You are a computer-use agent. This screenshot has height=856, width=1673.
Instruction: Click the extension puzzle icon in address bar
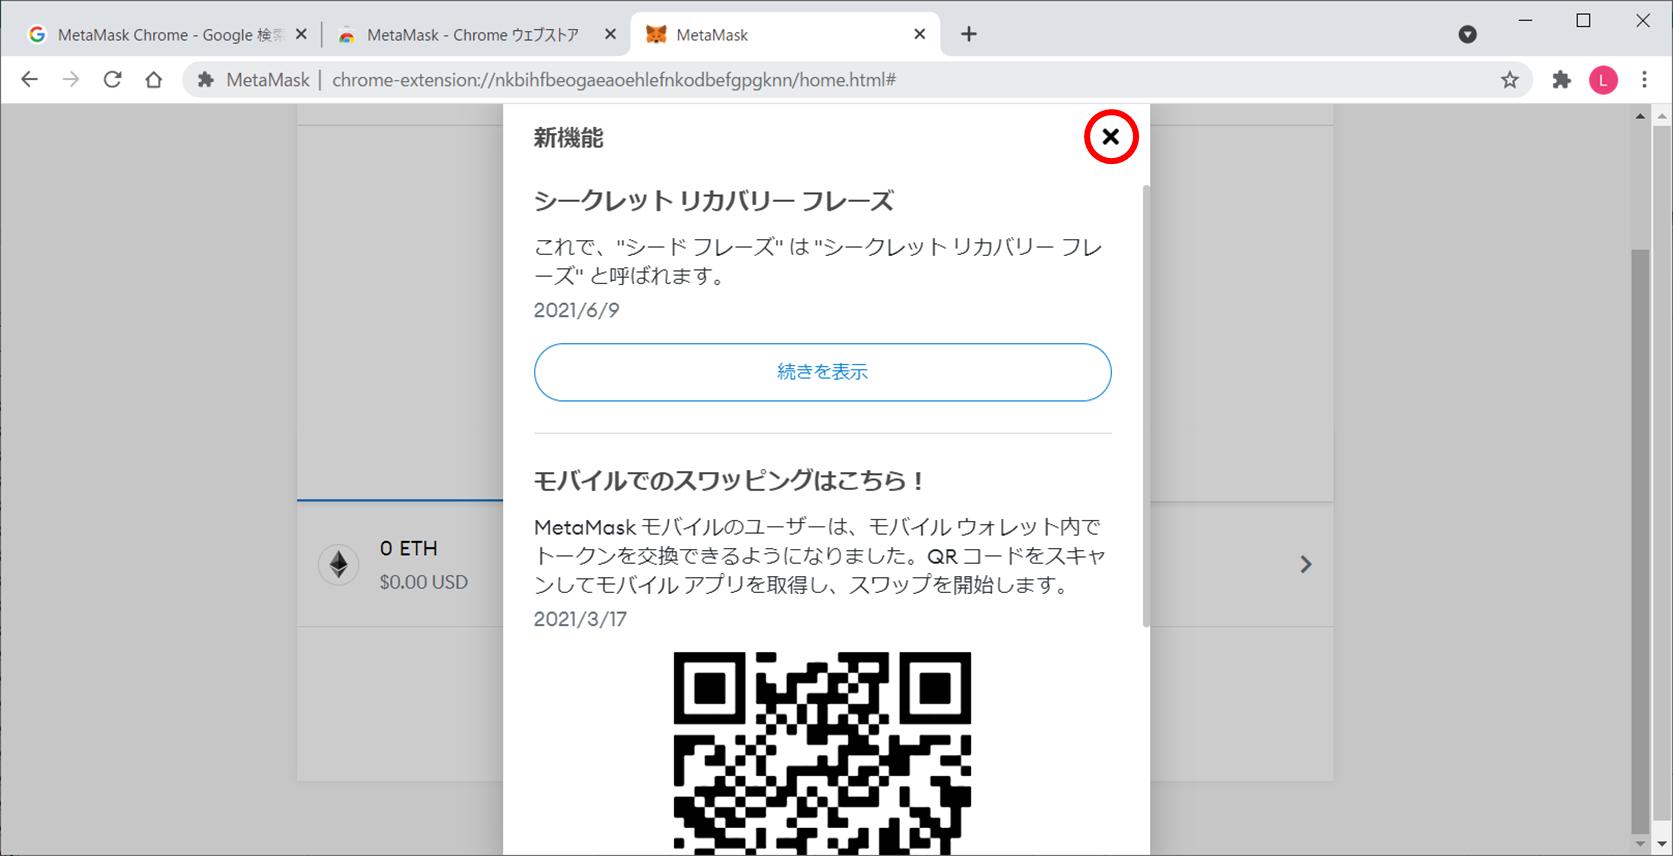pos(205,80)
